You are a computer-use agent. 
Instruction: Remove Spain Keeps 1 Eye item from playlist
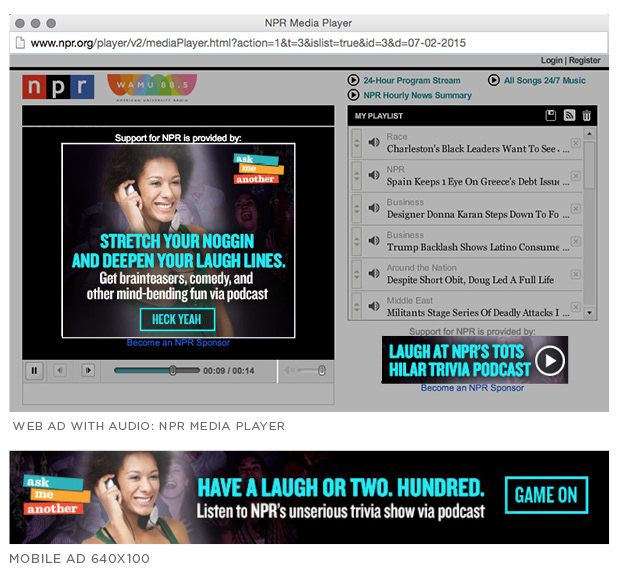(576, 176)
